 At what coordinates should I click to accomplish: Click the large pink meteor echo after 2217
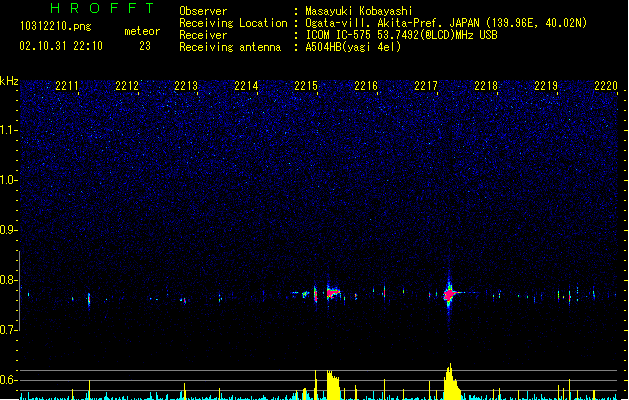point(450,294)
